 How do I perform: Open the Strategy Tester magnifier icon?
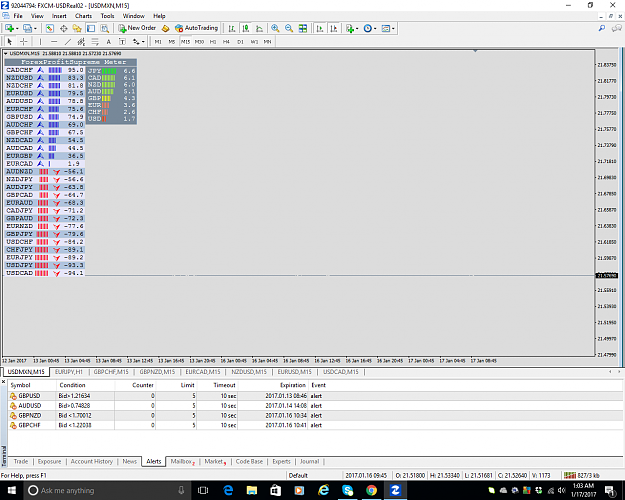click(104, 28)
